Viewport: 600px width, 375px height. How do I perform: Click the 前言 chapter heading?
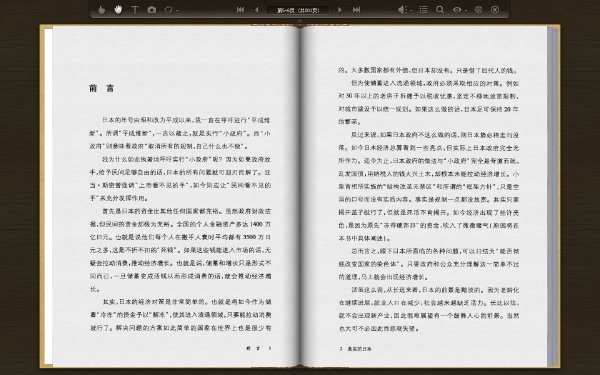(101, 88)
